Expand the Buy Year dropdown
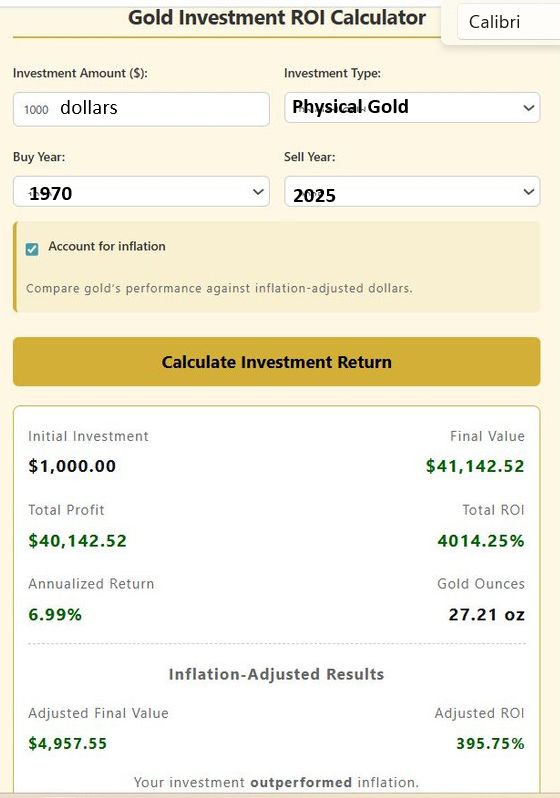560x798 pixels. point(141,191)
